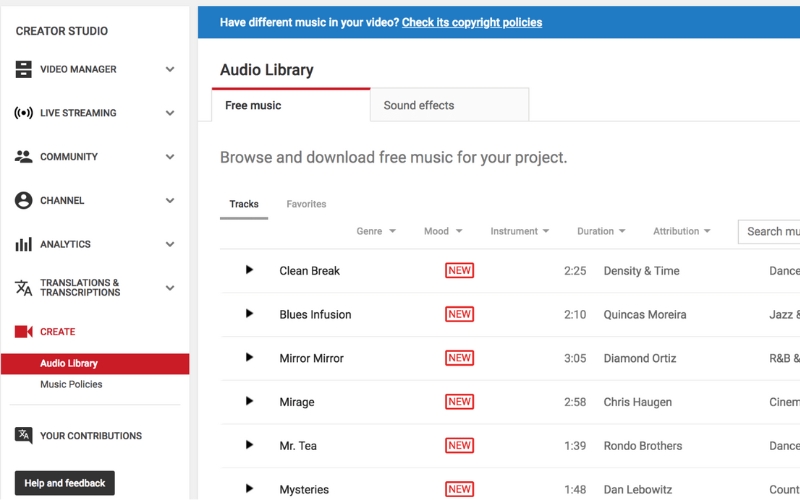Click NEW badge on Mirage
Screen dimensions: 800x500
pos(459,402)
